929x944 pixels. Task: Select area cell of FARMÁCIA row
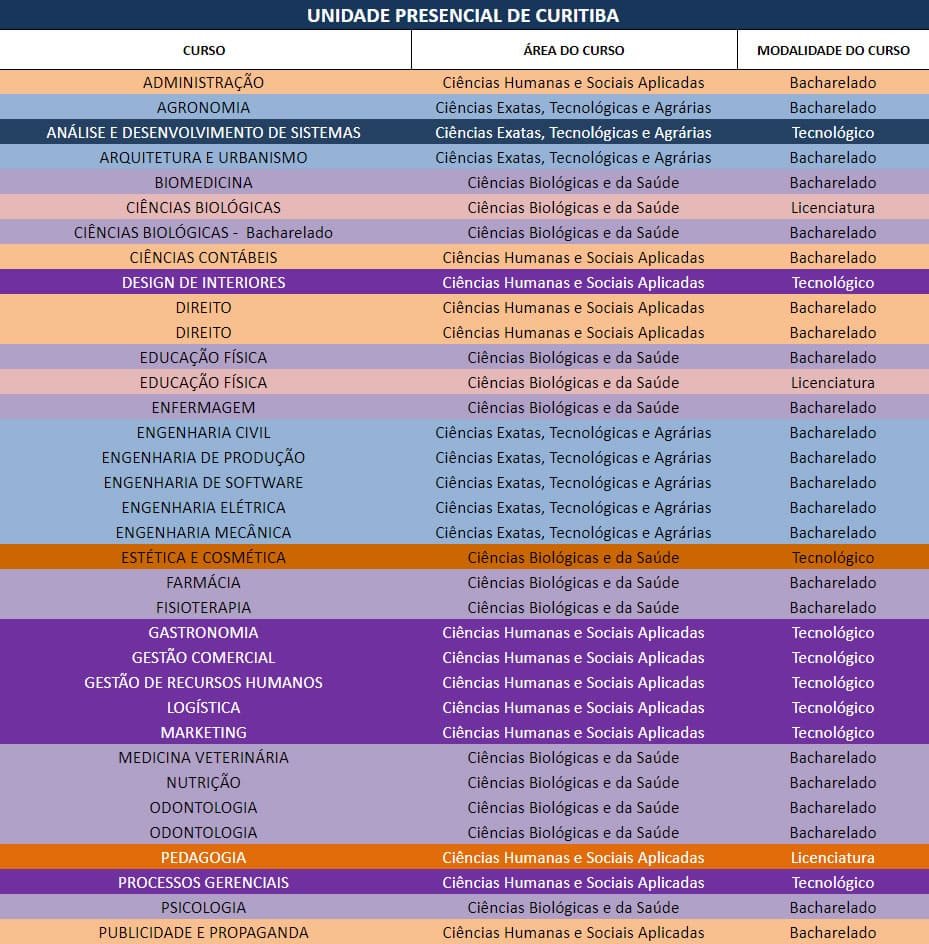coord(574,583)
